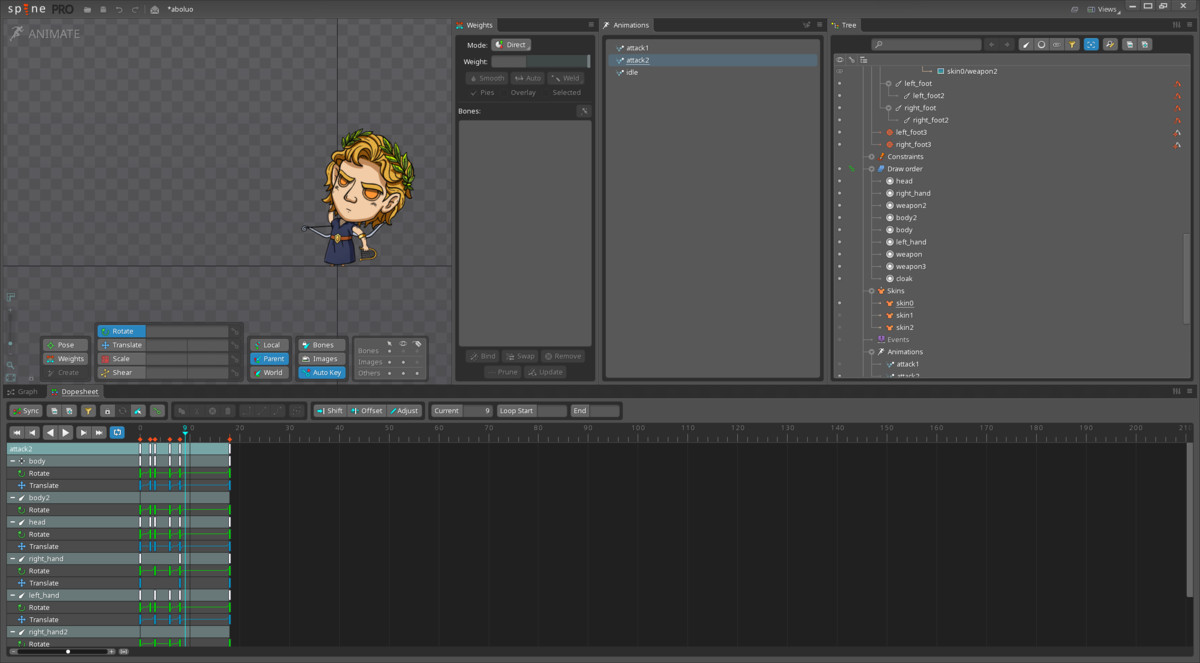Click the Tree search field
Viewport: 1200px width, 663px height.
[x=926, y=45]
